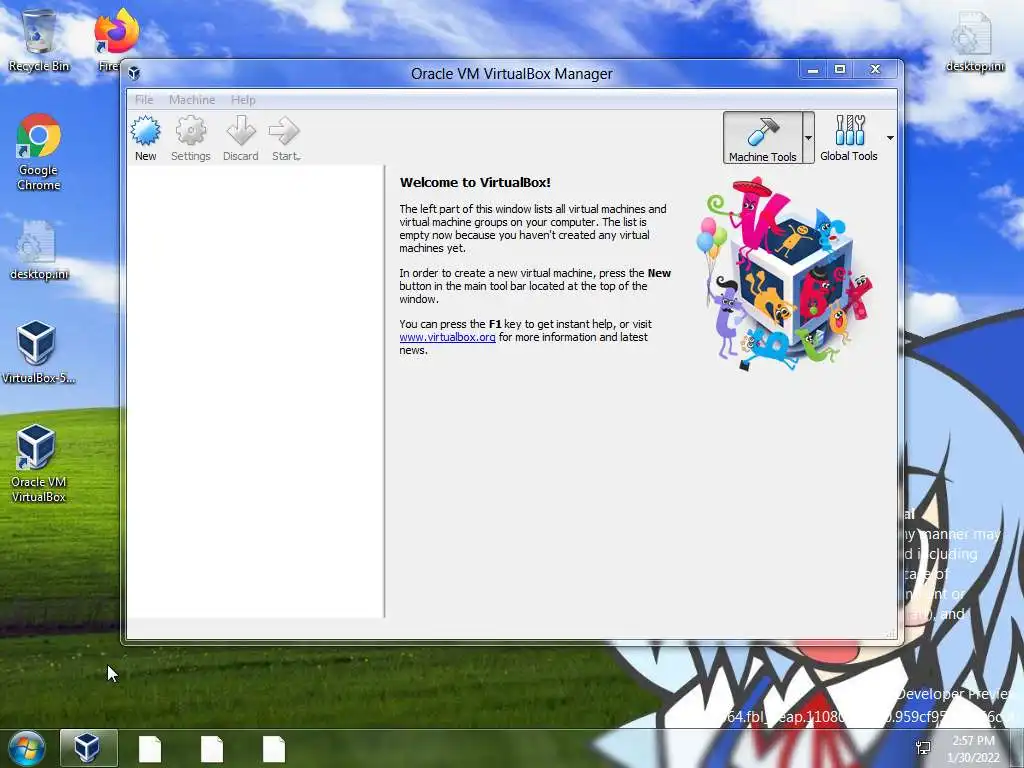The height and width of the screenshot is (768, 1024).
Task: Click the first blank document taskbar icon
Action: (x=150, y=750)
